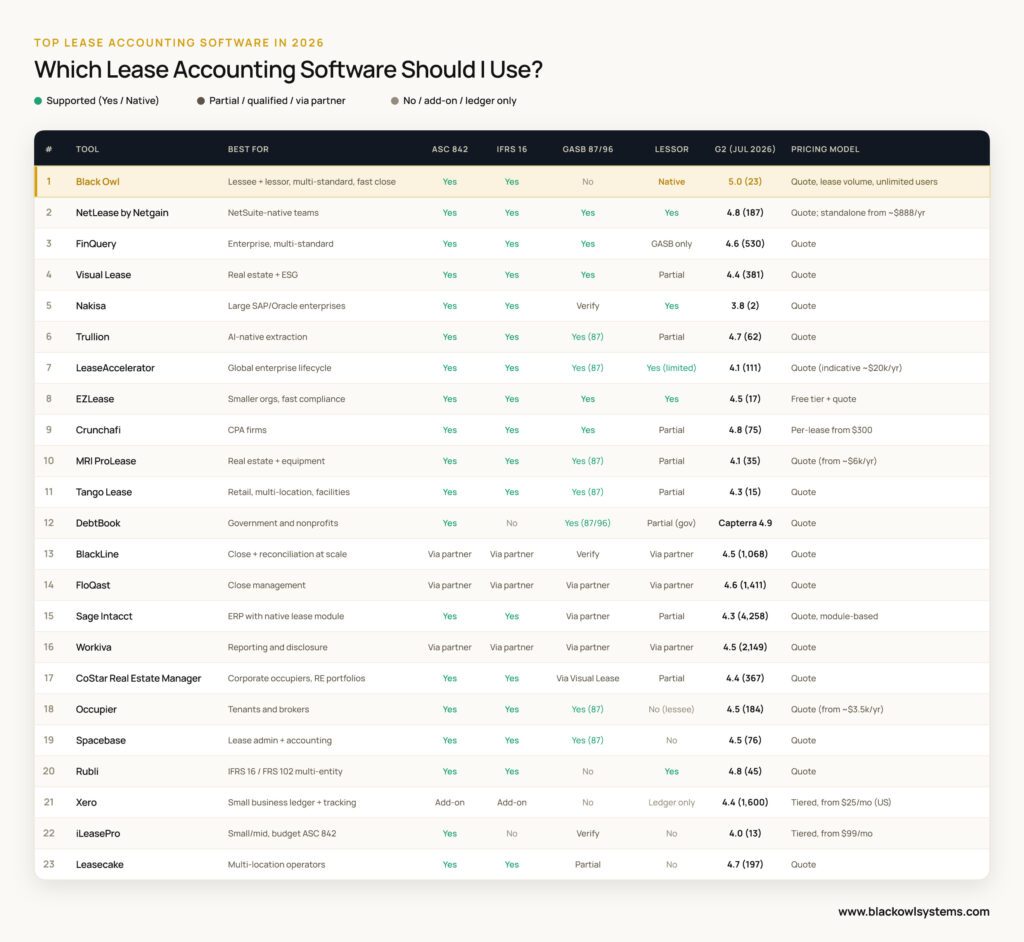The image size is (1024, 942).
Task: Click the 'Capterra 4.9' rating cell
Action: point(745,523)
